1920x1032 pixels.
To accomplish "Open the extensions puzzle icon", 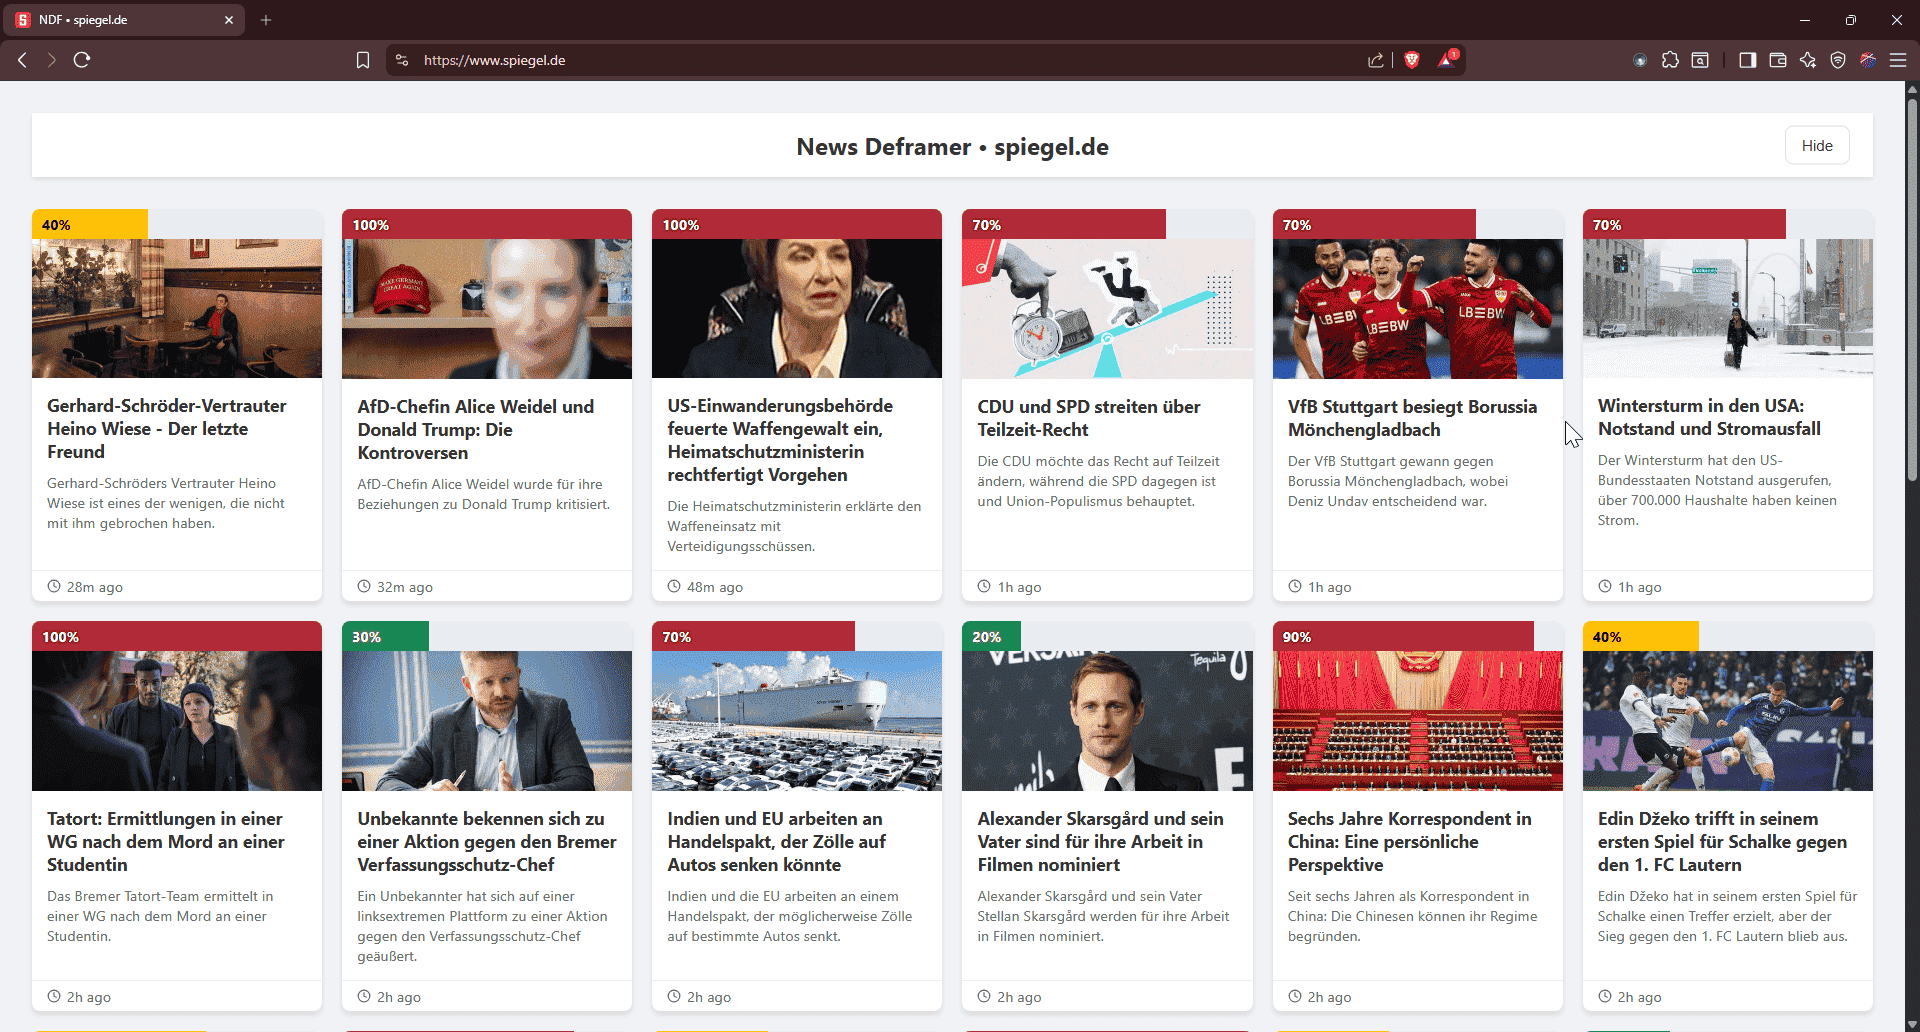I will click(x=1670, y=60).
